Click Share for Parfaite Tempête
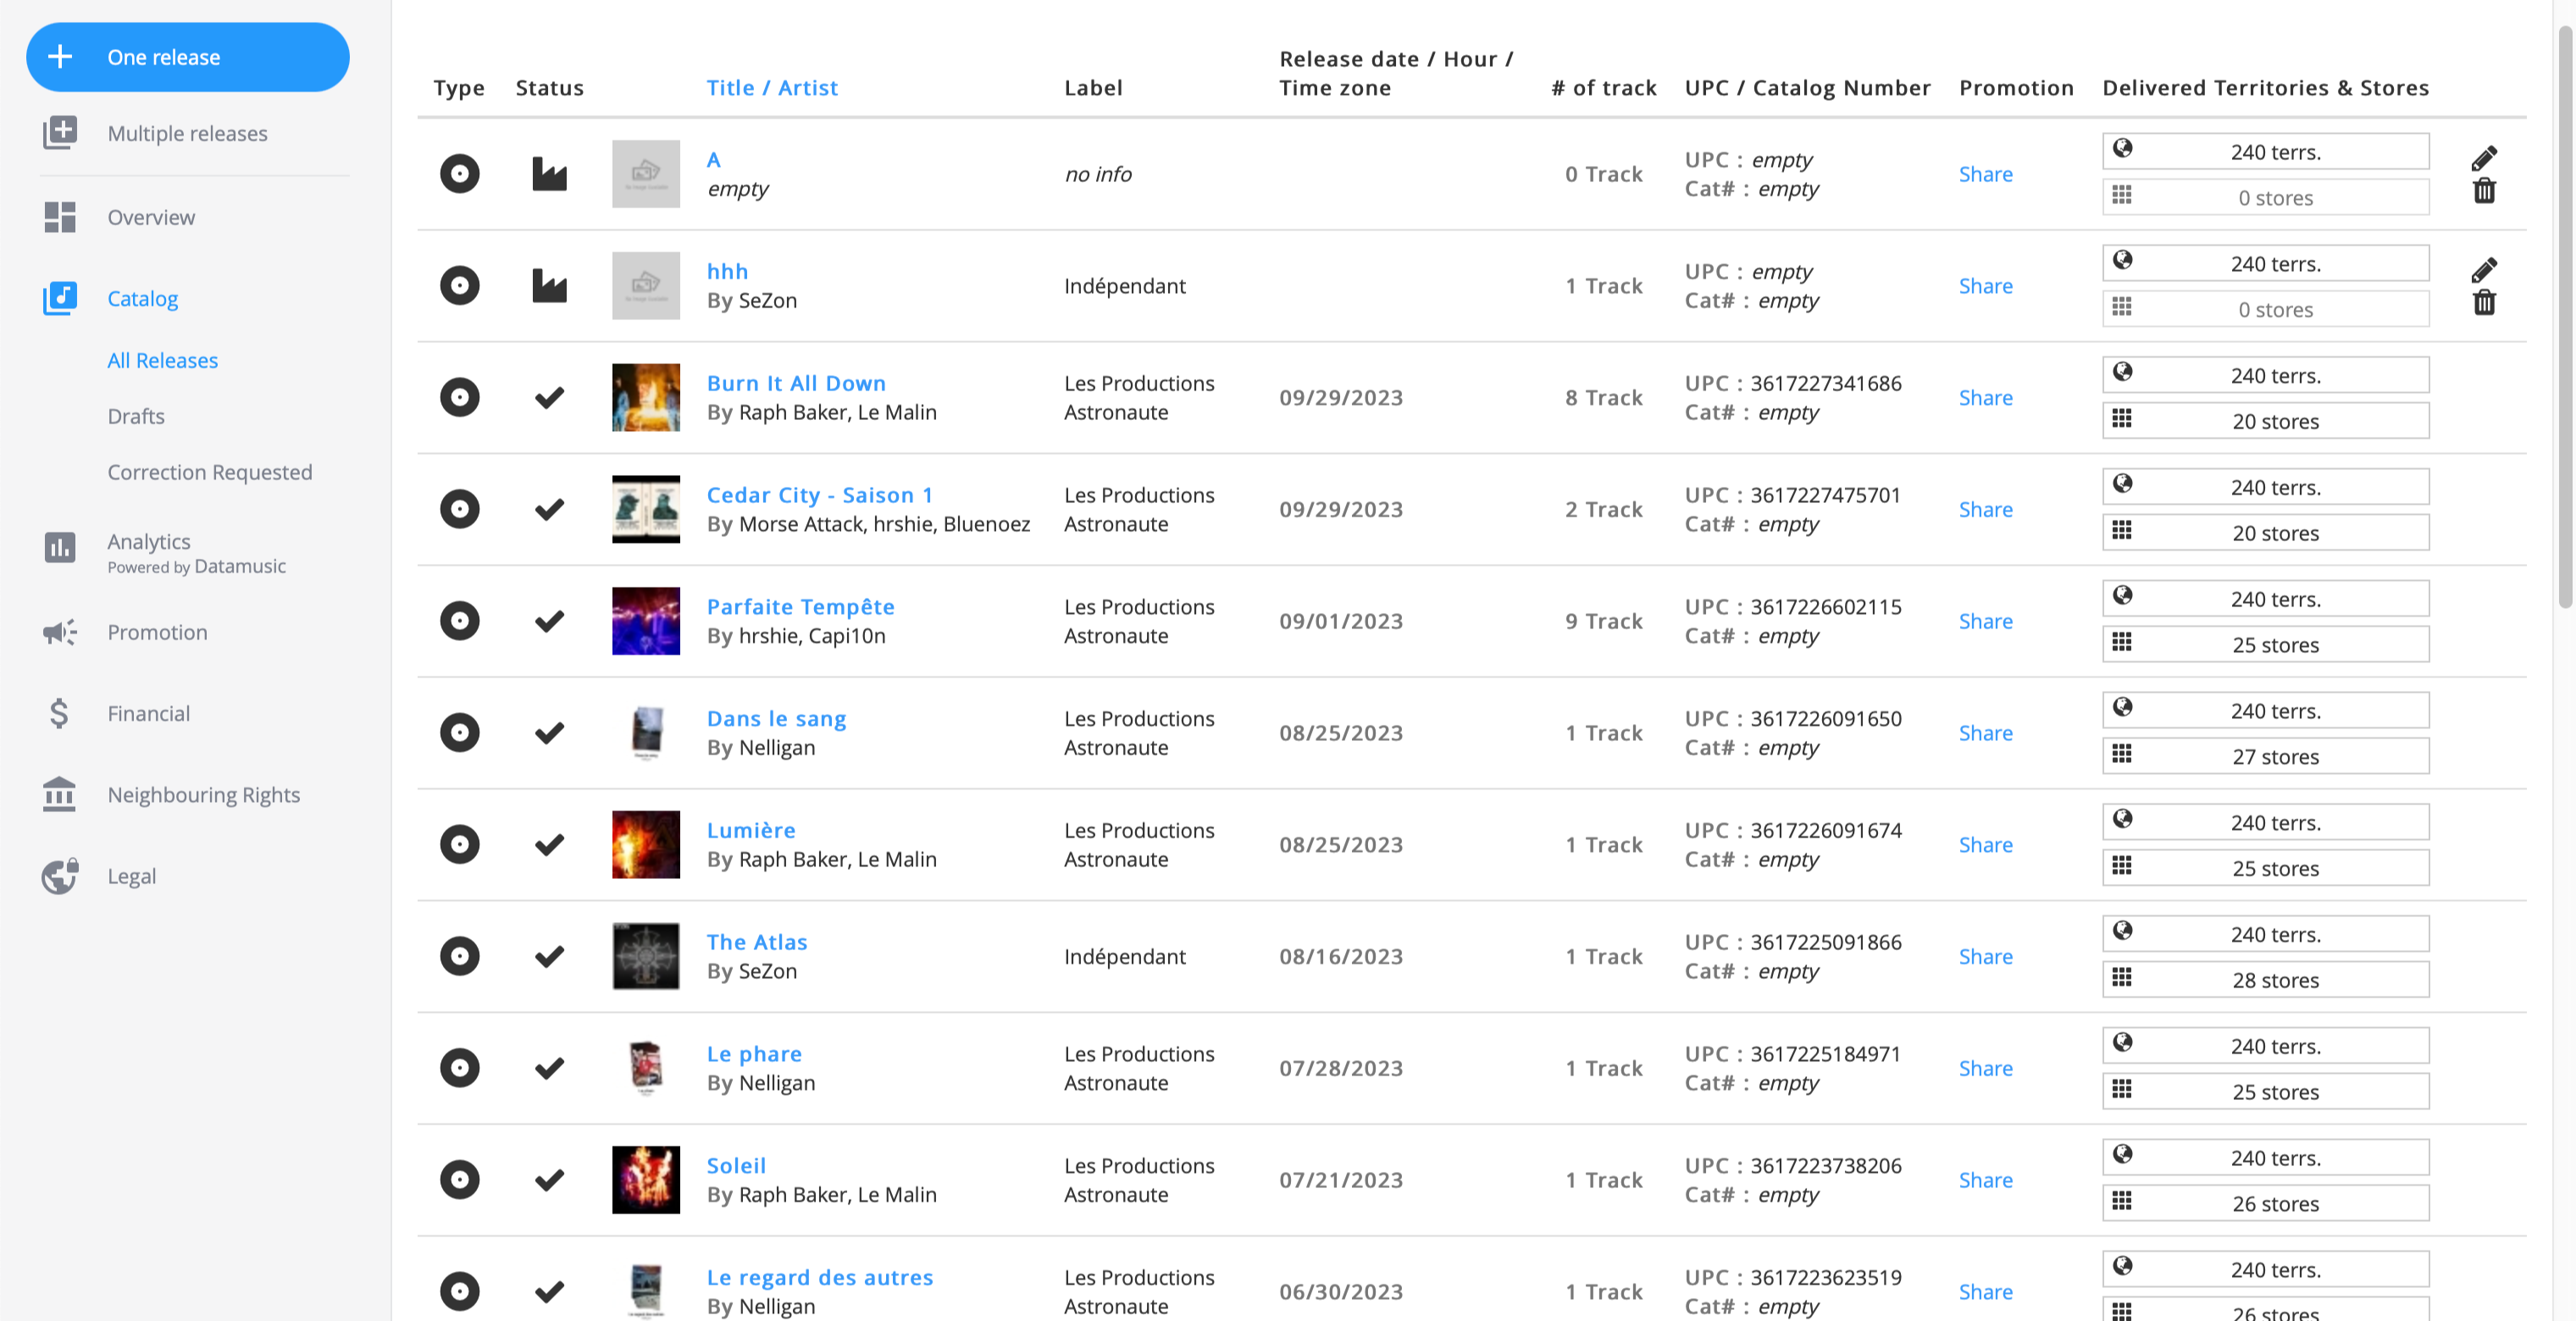The height and width of the screenshot is (1321, 2576). point(1985,621)
